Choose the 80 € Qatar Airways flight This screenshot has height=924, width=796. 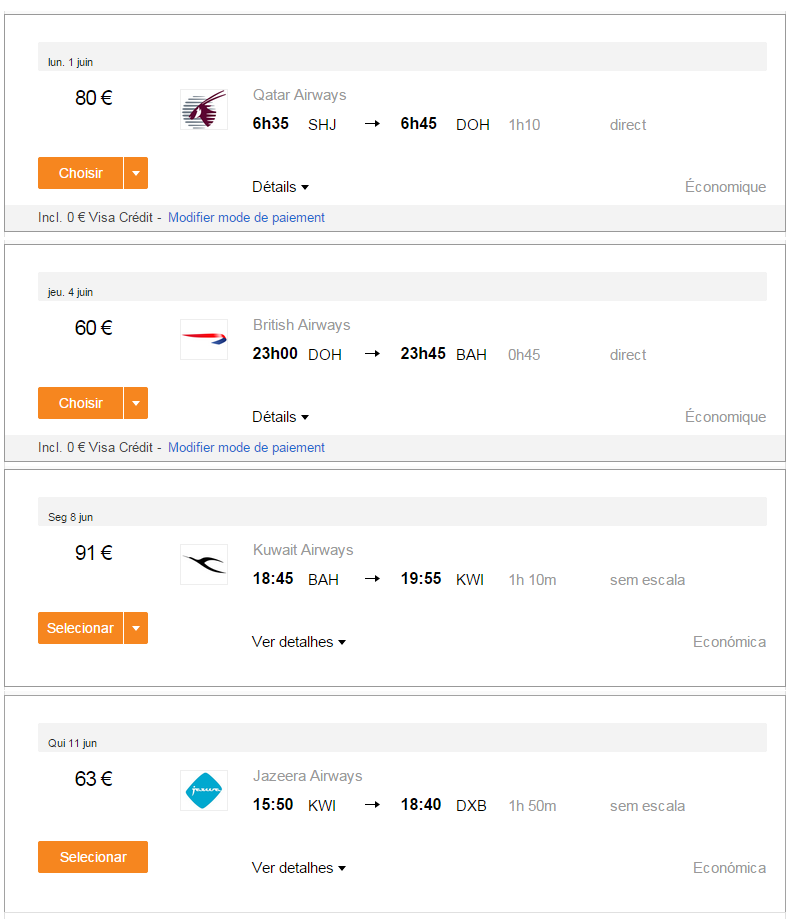(81, 173)
